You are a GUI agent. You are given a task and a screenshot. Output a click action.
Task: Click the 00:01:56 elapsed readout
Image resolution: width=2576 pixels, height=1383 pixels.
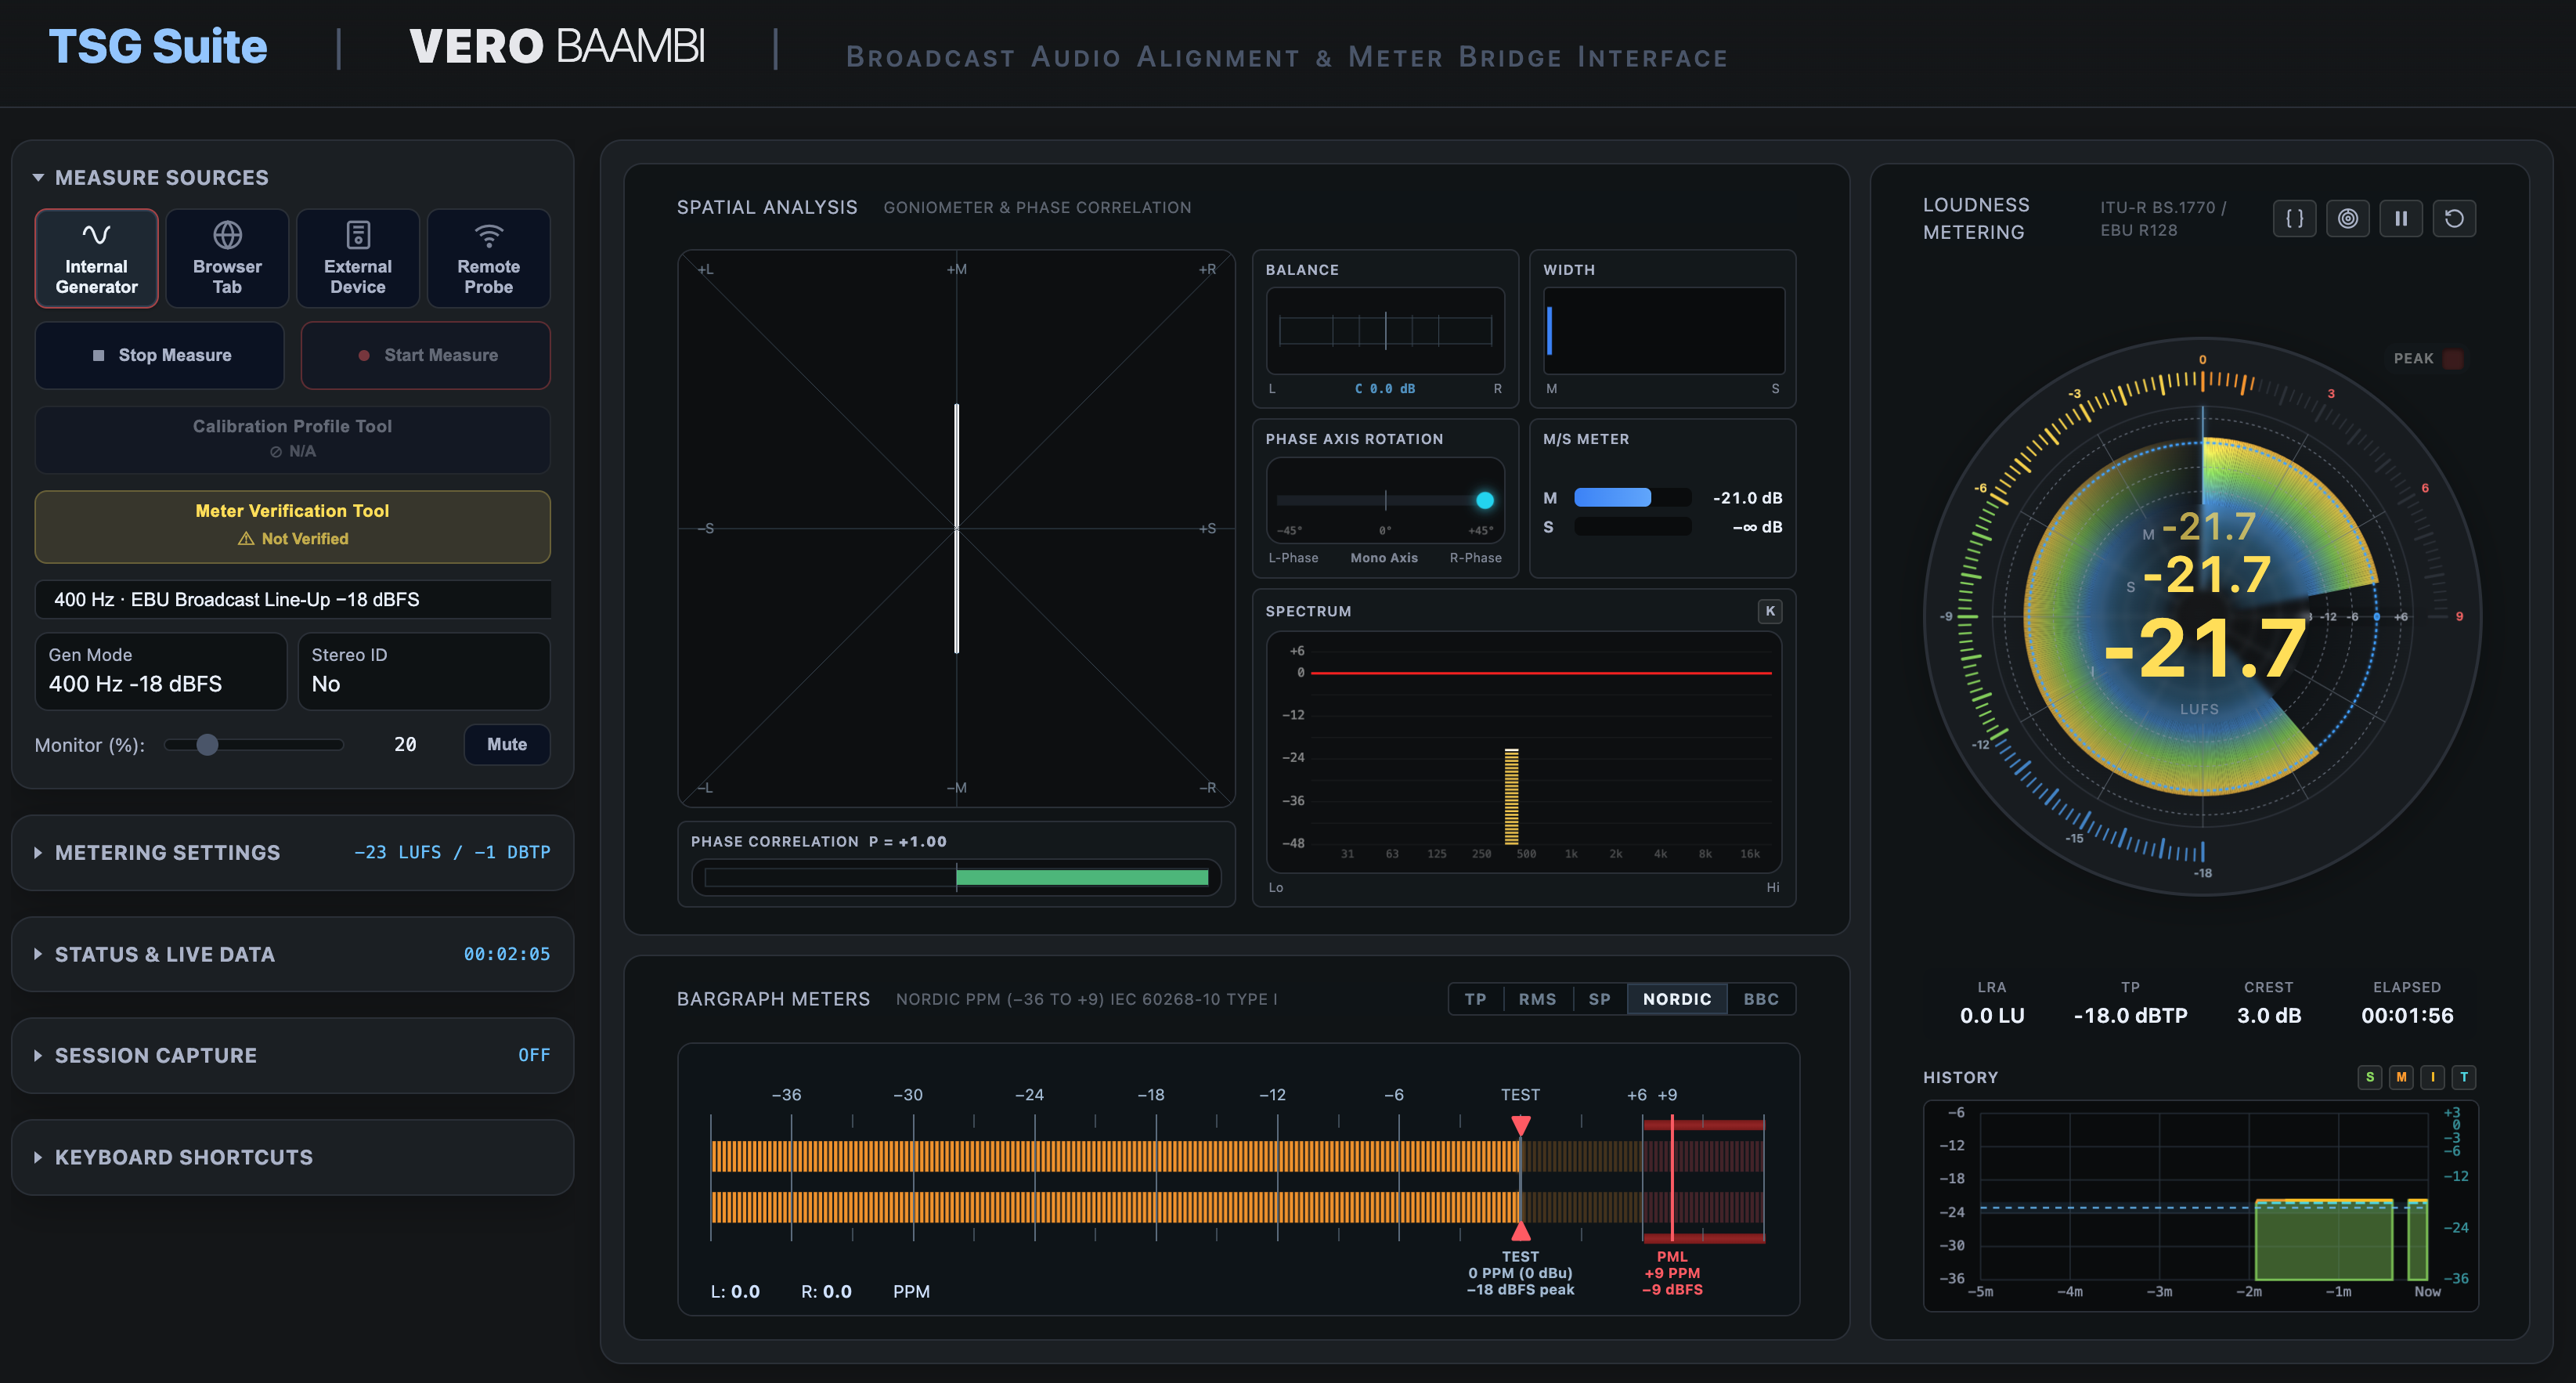click(2406, 1015)
